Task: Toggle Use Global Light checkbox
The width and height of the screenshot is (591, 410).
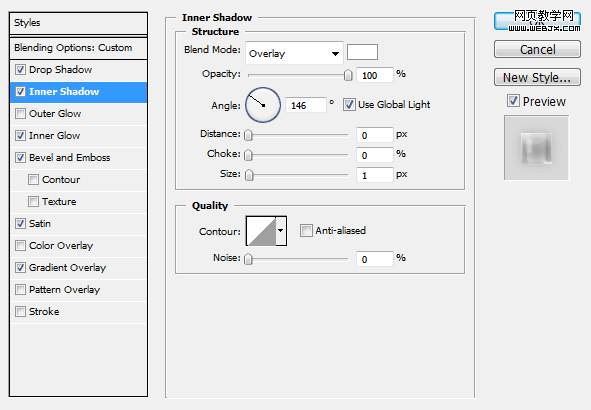Action: coord(349,104)
